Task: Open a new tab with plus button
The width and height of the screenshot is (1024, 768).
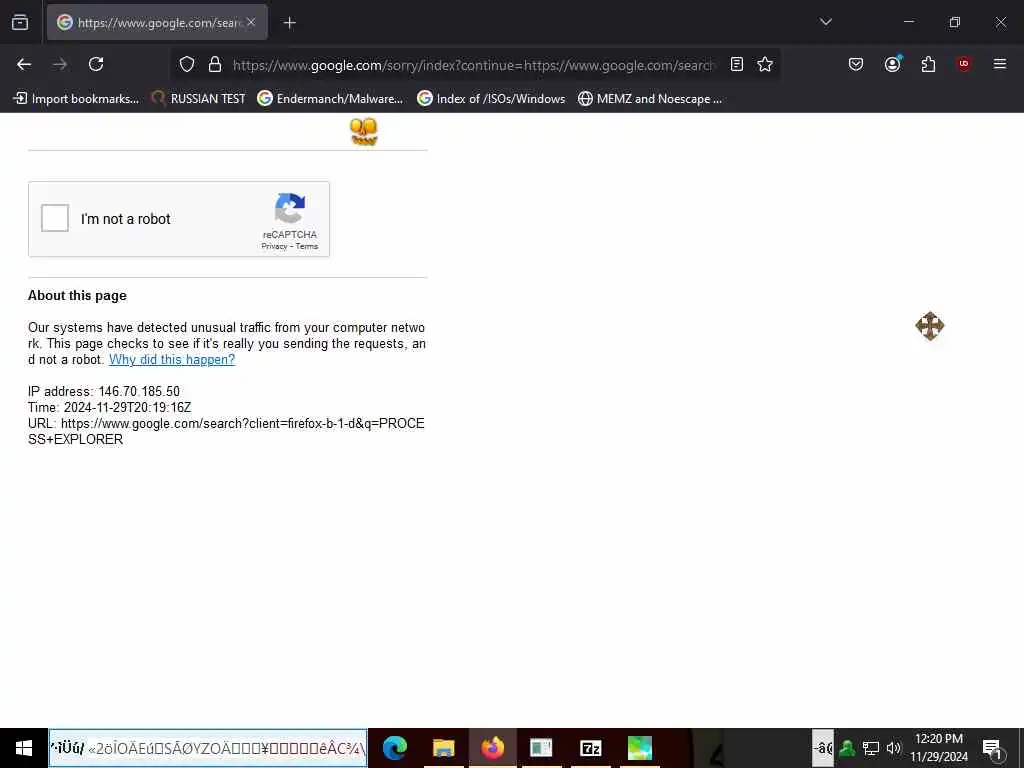Action: (290, 23)
